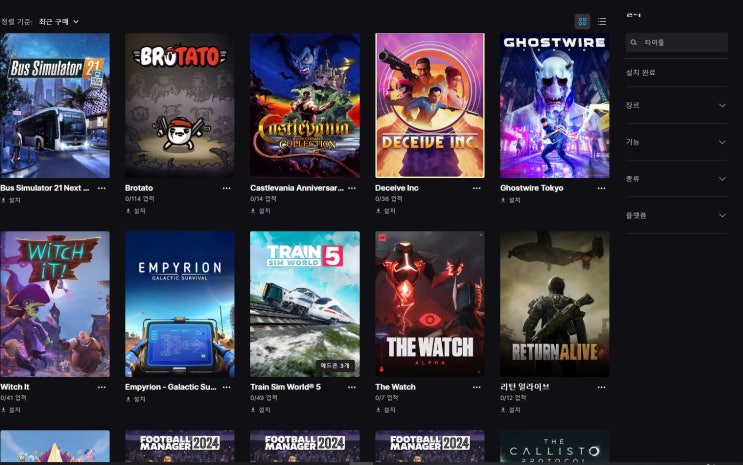This screenshot has width=743, height=465.
Task: Open three-dot menu for Castlevania Anniversary Collection
Action: [352, 188]
